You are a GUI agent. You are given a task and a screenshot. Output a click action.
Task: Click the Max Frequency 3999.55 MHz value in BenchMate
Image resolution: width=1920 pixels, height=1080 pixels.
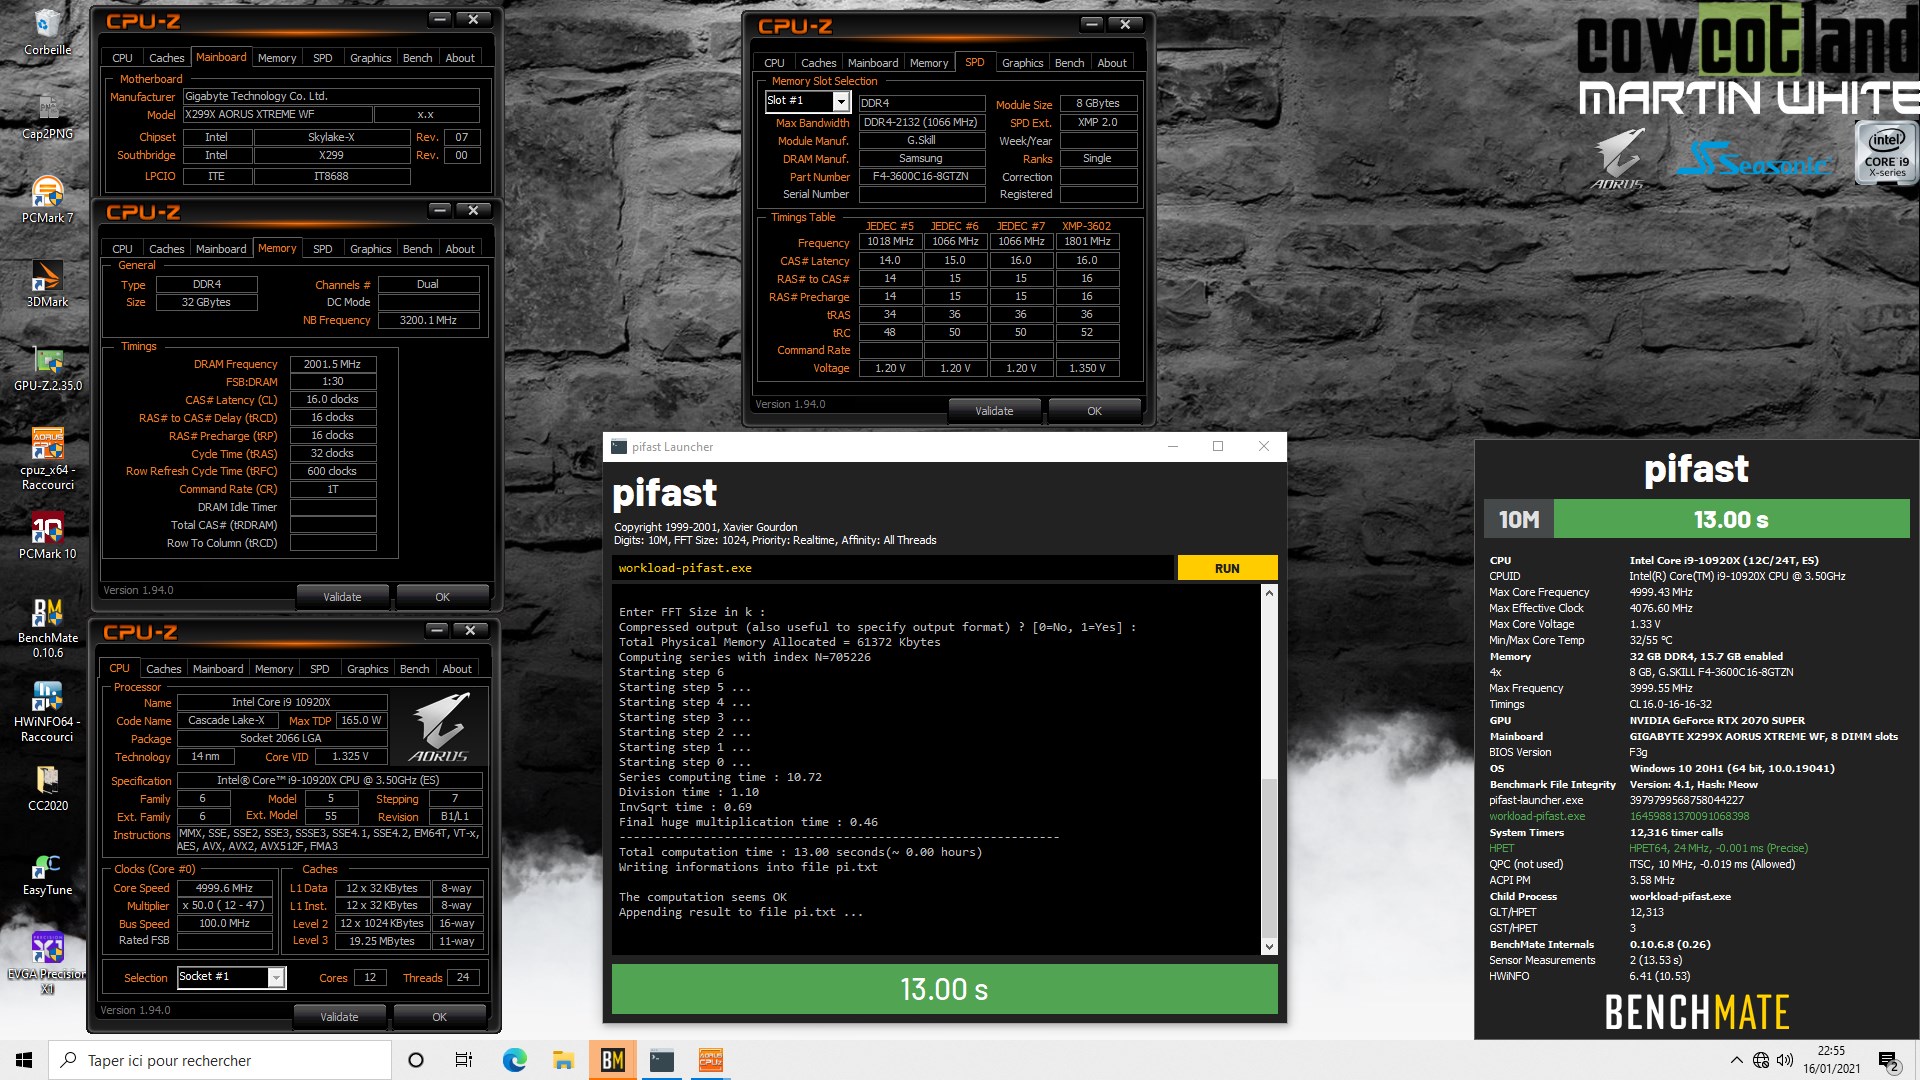(x=1660, y=688)
